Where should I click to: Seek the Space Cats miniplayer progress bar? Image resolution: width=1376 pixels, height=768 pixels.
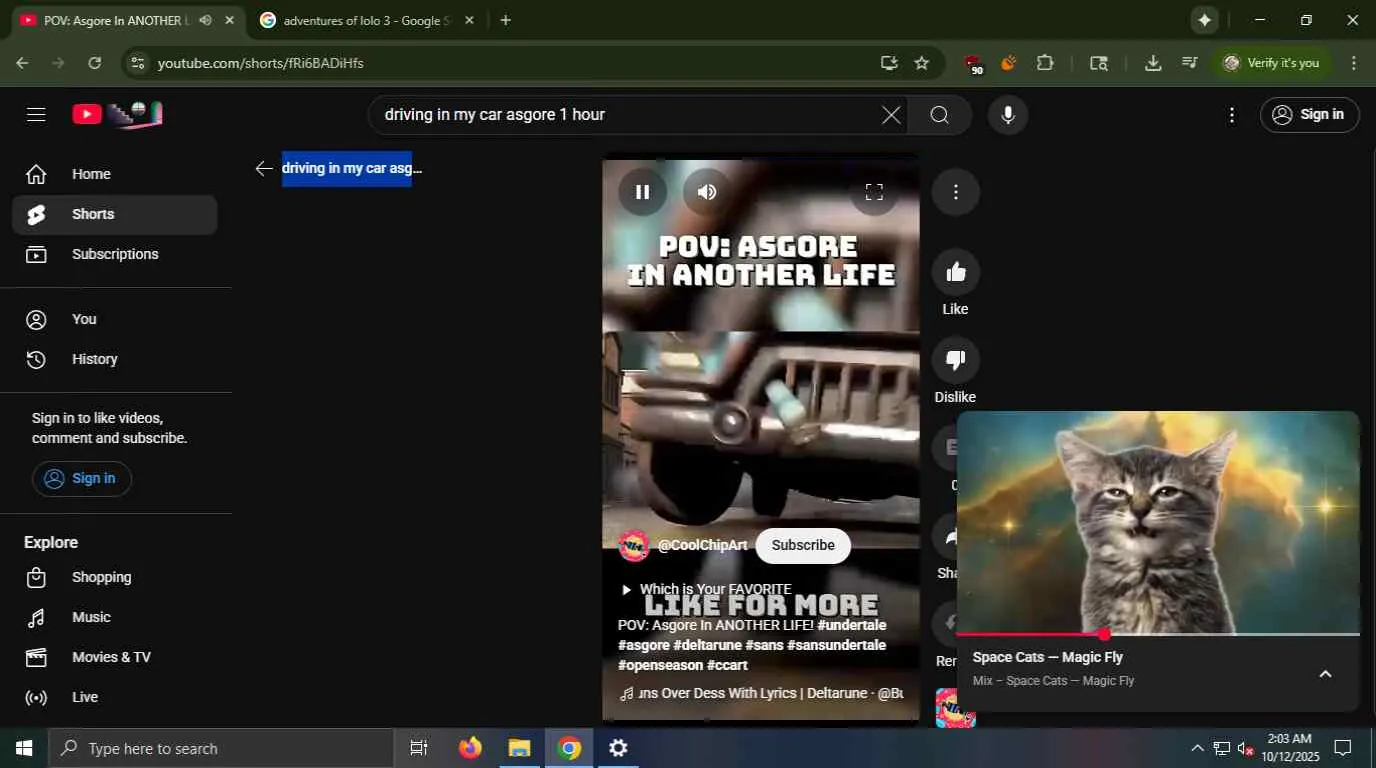[x=1158, y=634]
